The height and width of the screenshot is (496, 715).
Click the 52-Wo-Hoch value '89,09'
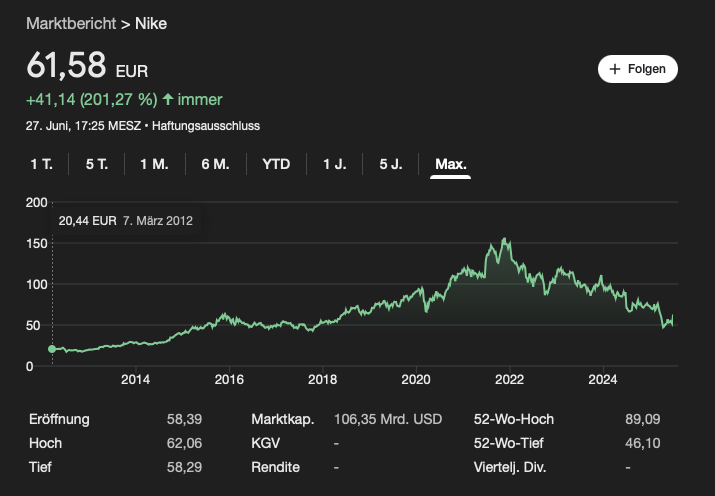(x=642, y=419)
